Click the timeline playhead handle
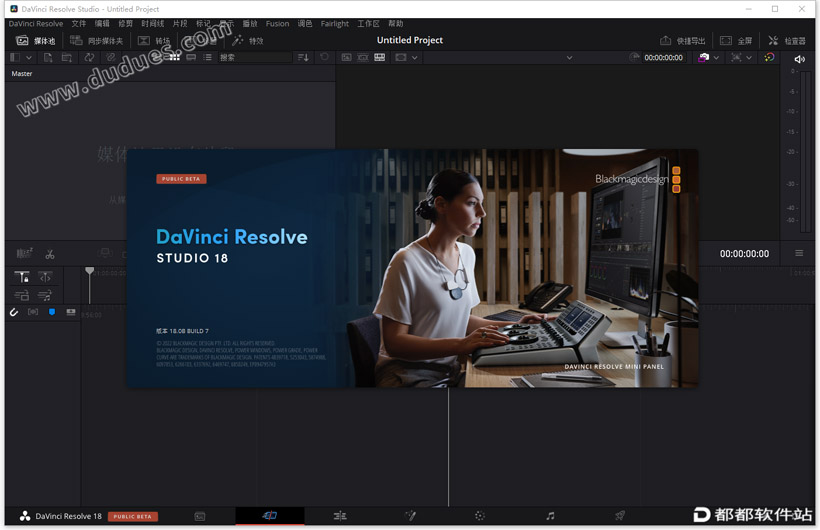The width and height of the screenshot is (820, 530). click(89, 270)
